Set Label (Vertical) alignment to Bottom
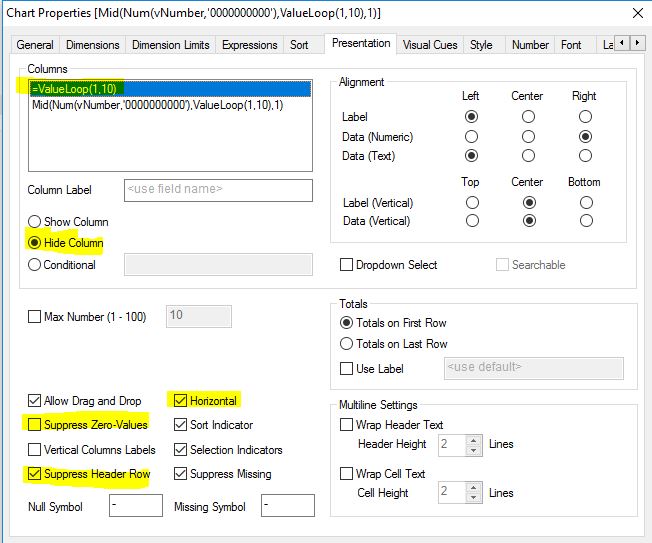This screenshot has height=543, width=652. (586, 202)
